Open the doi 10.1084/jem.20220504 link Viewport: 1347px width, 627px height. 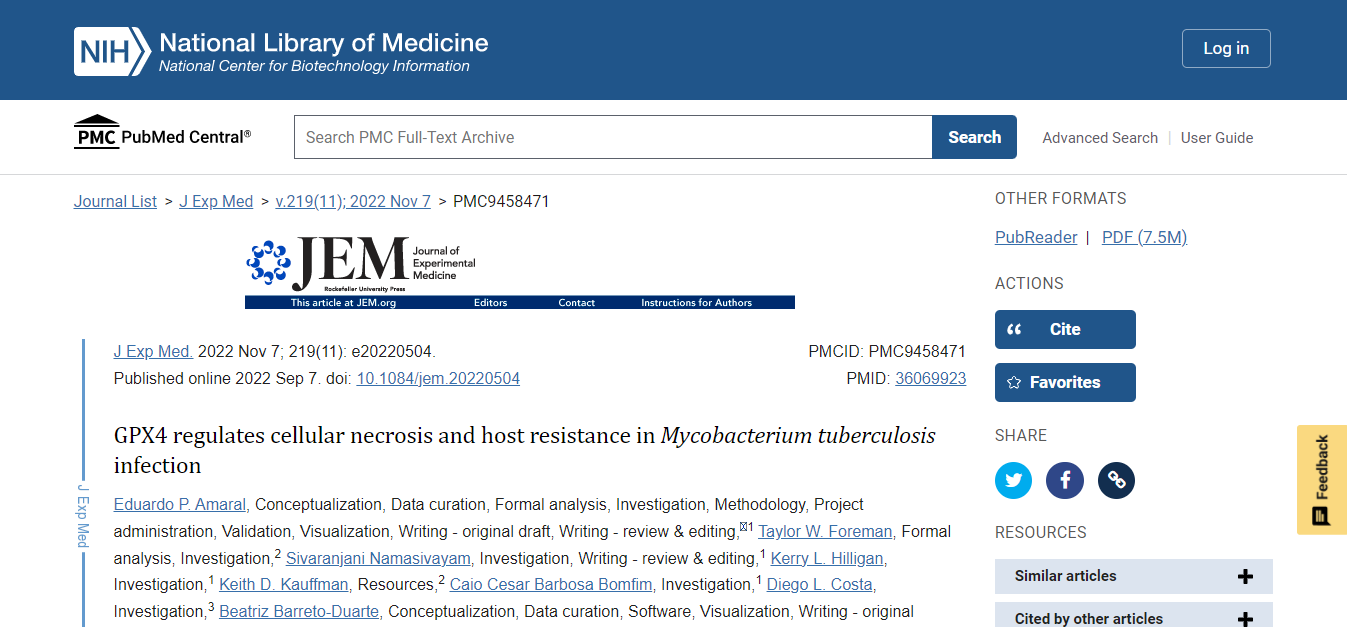point(438,378)
